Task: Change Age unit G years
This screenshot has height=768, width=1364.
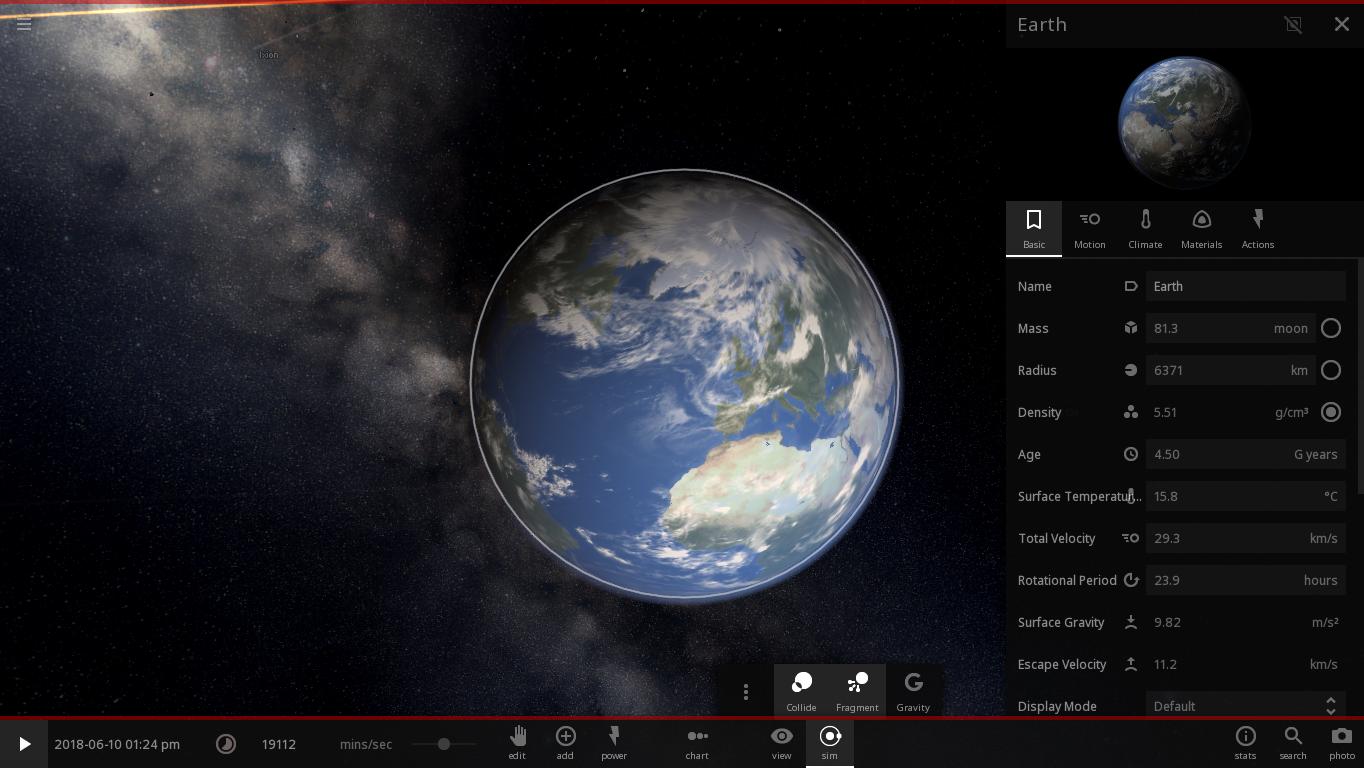Action: tap(1315, 454)
